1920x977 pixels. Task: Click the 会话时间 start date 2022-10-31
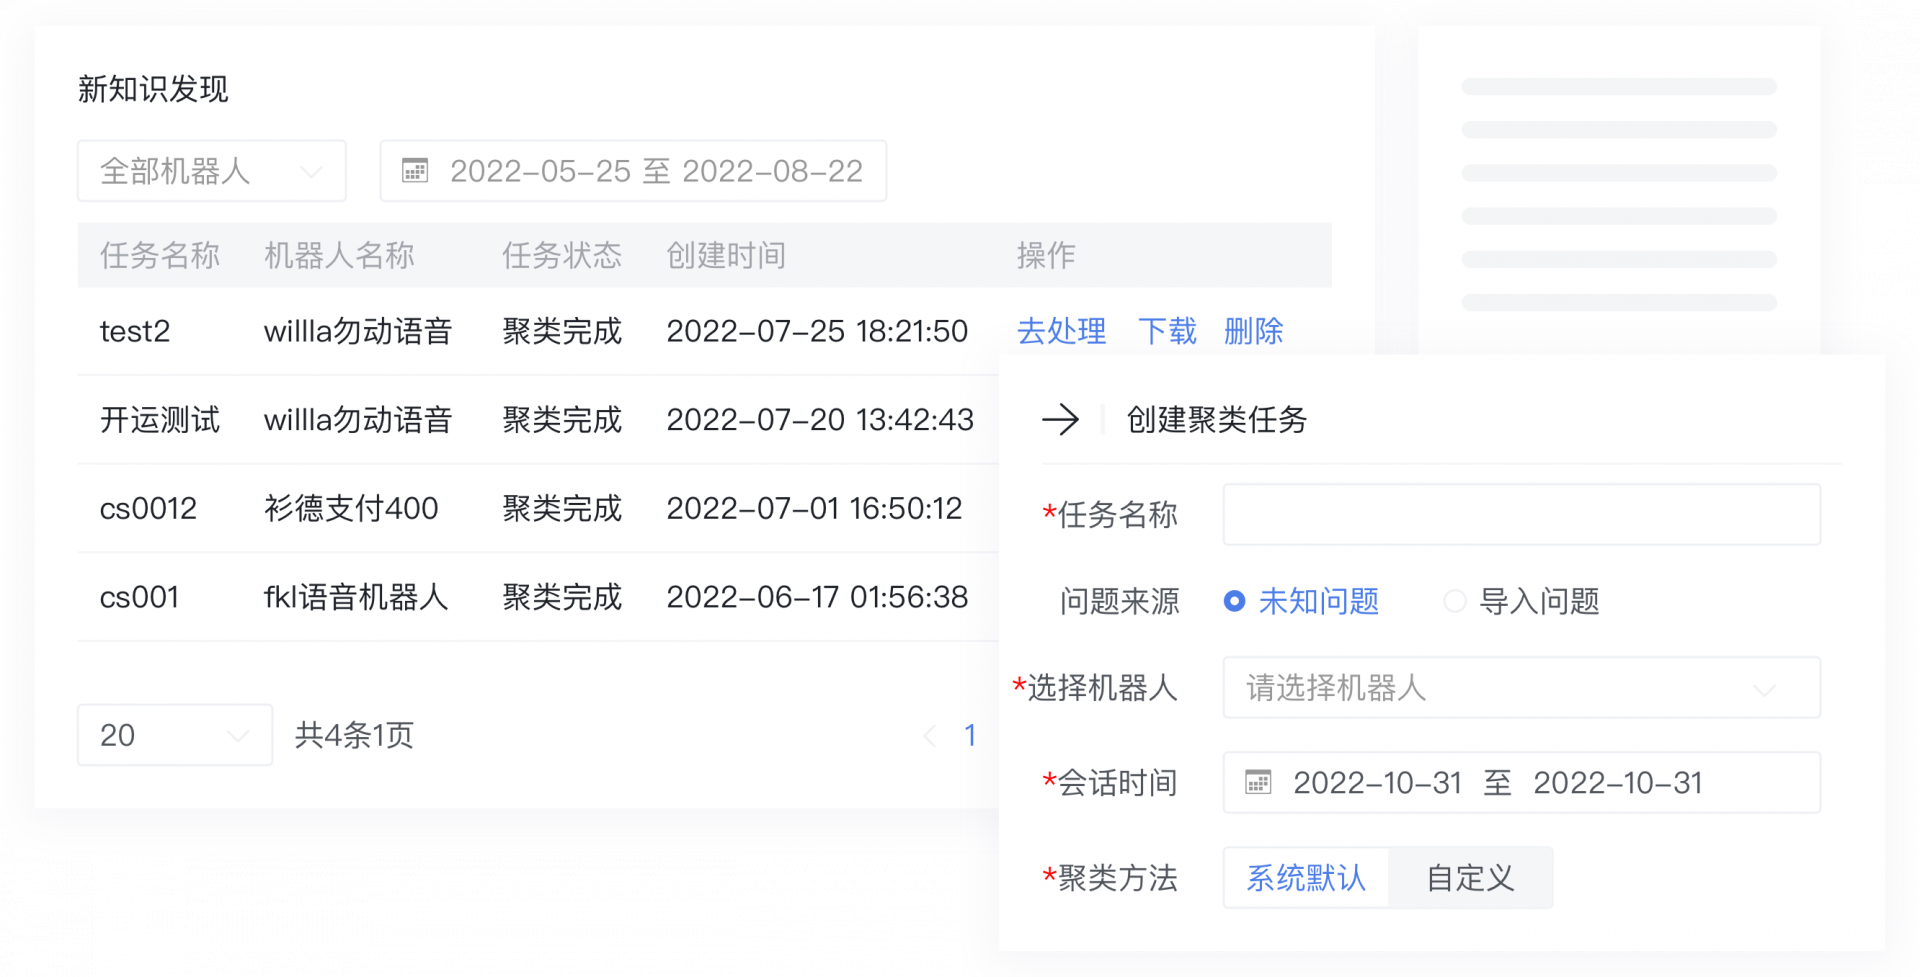pos(1377,783)
